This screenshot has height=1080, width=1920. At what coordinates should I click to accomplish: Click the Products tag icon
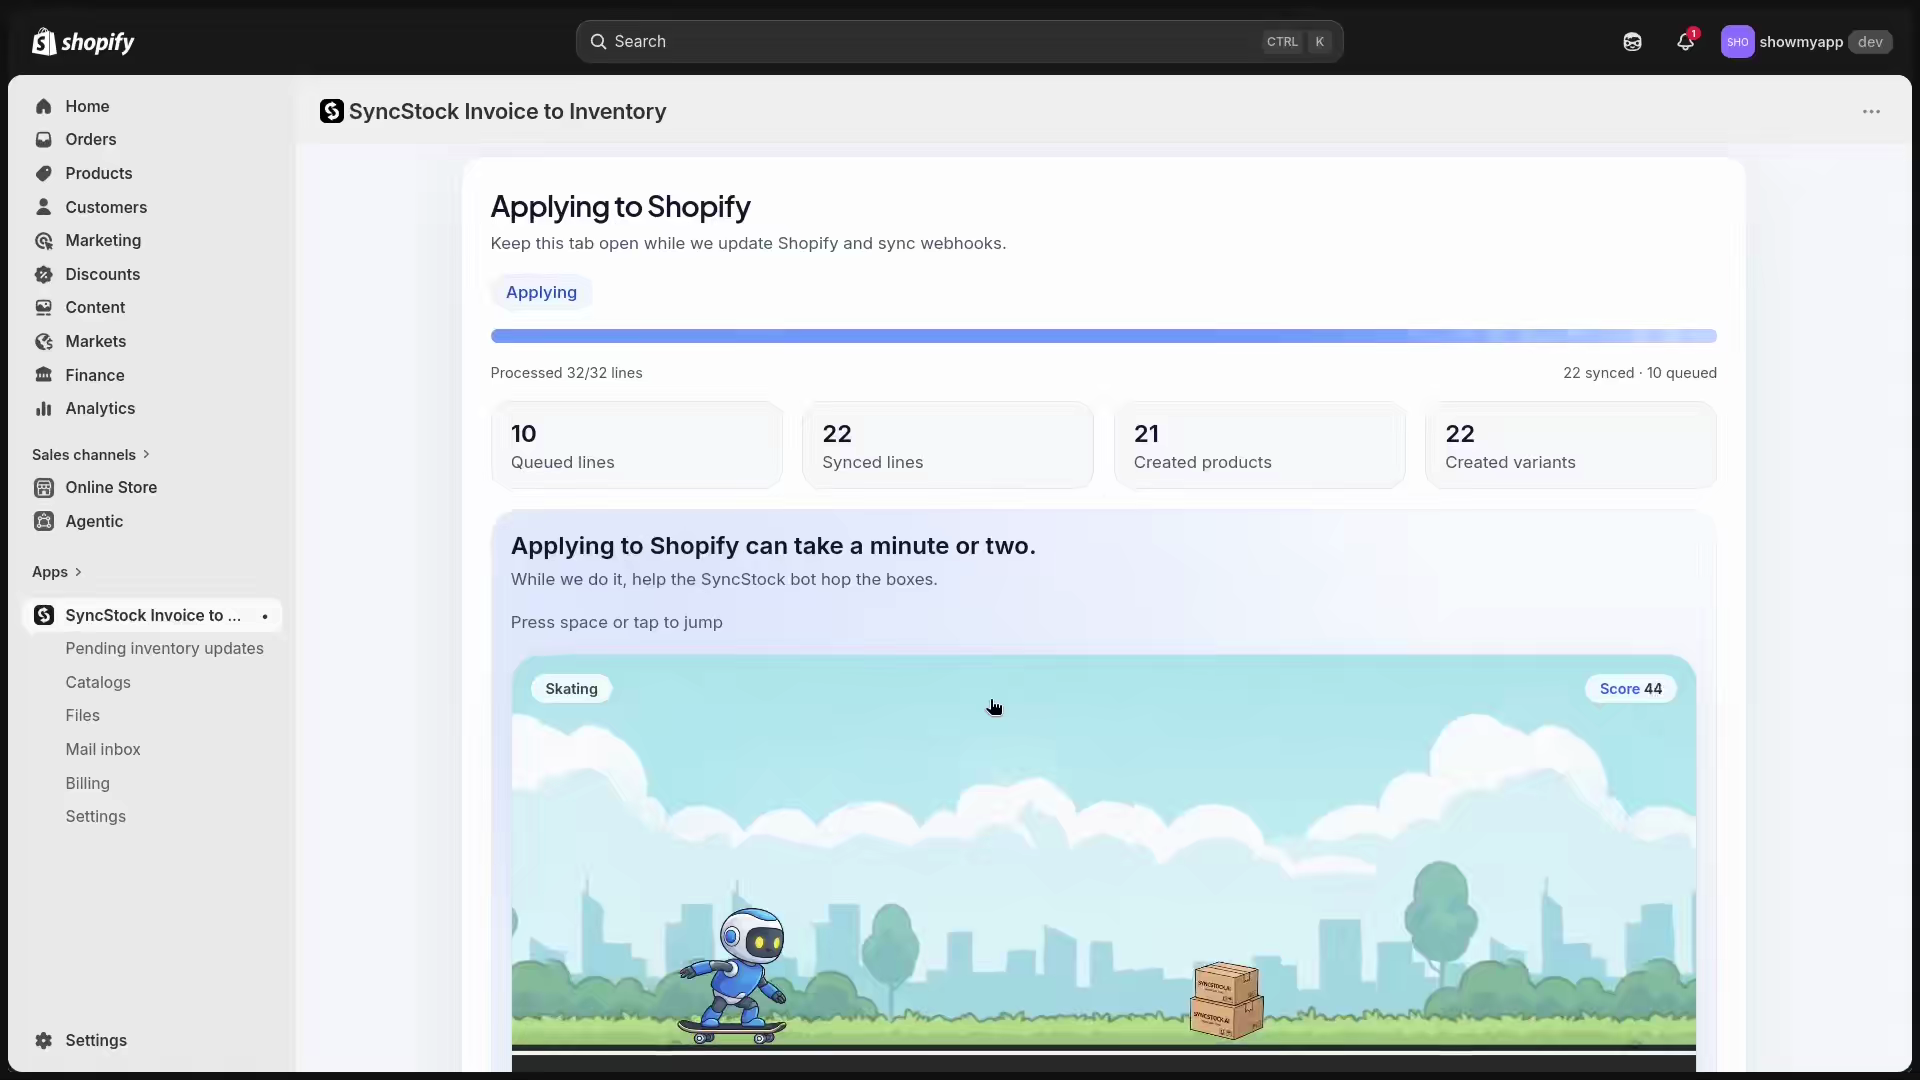[44, 173]
